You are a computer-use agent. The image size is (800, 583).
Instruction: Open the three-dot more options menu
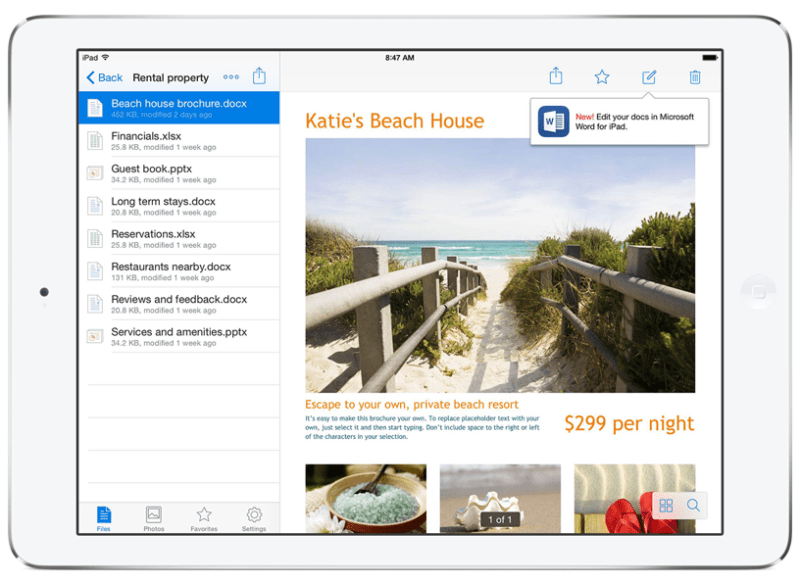231,77
